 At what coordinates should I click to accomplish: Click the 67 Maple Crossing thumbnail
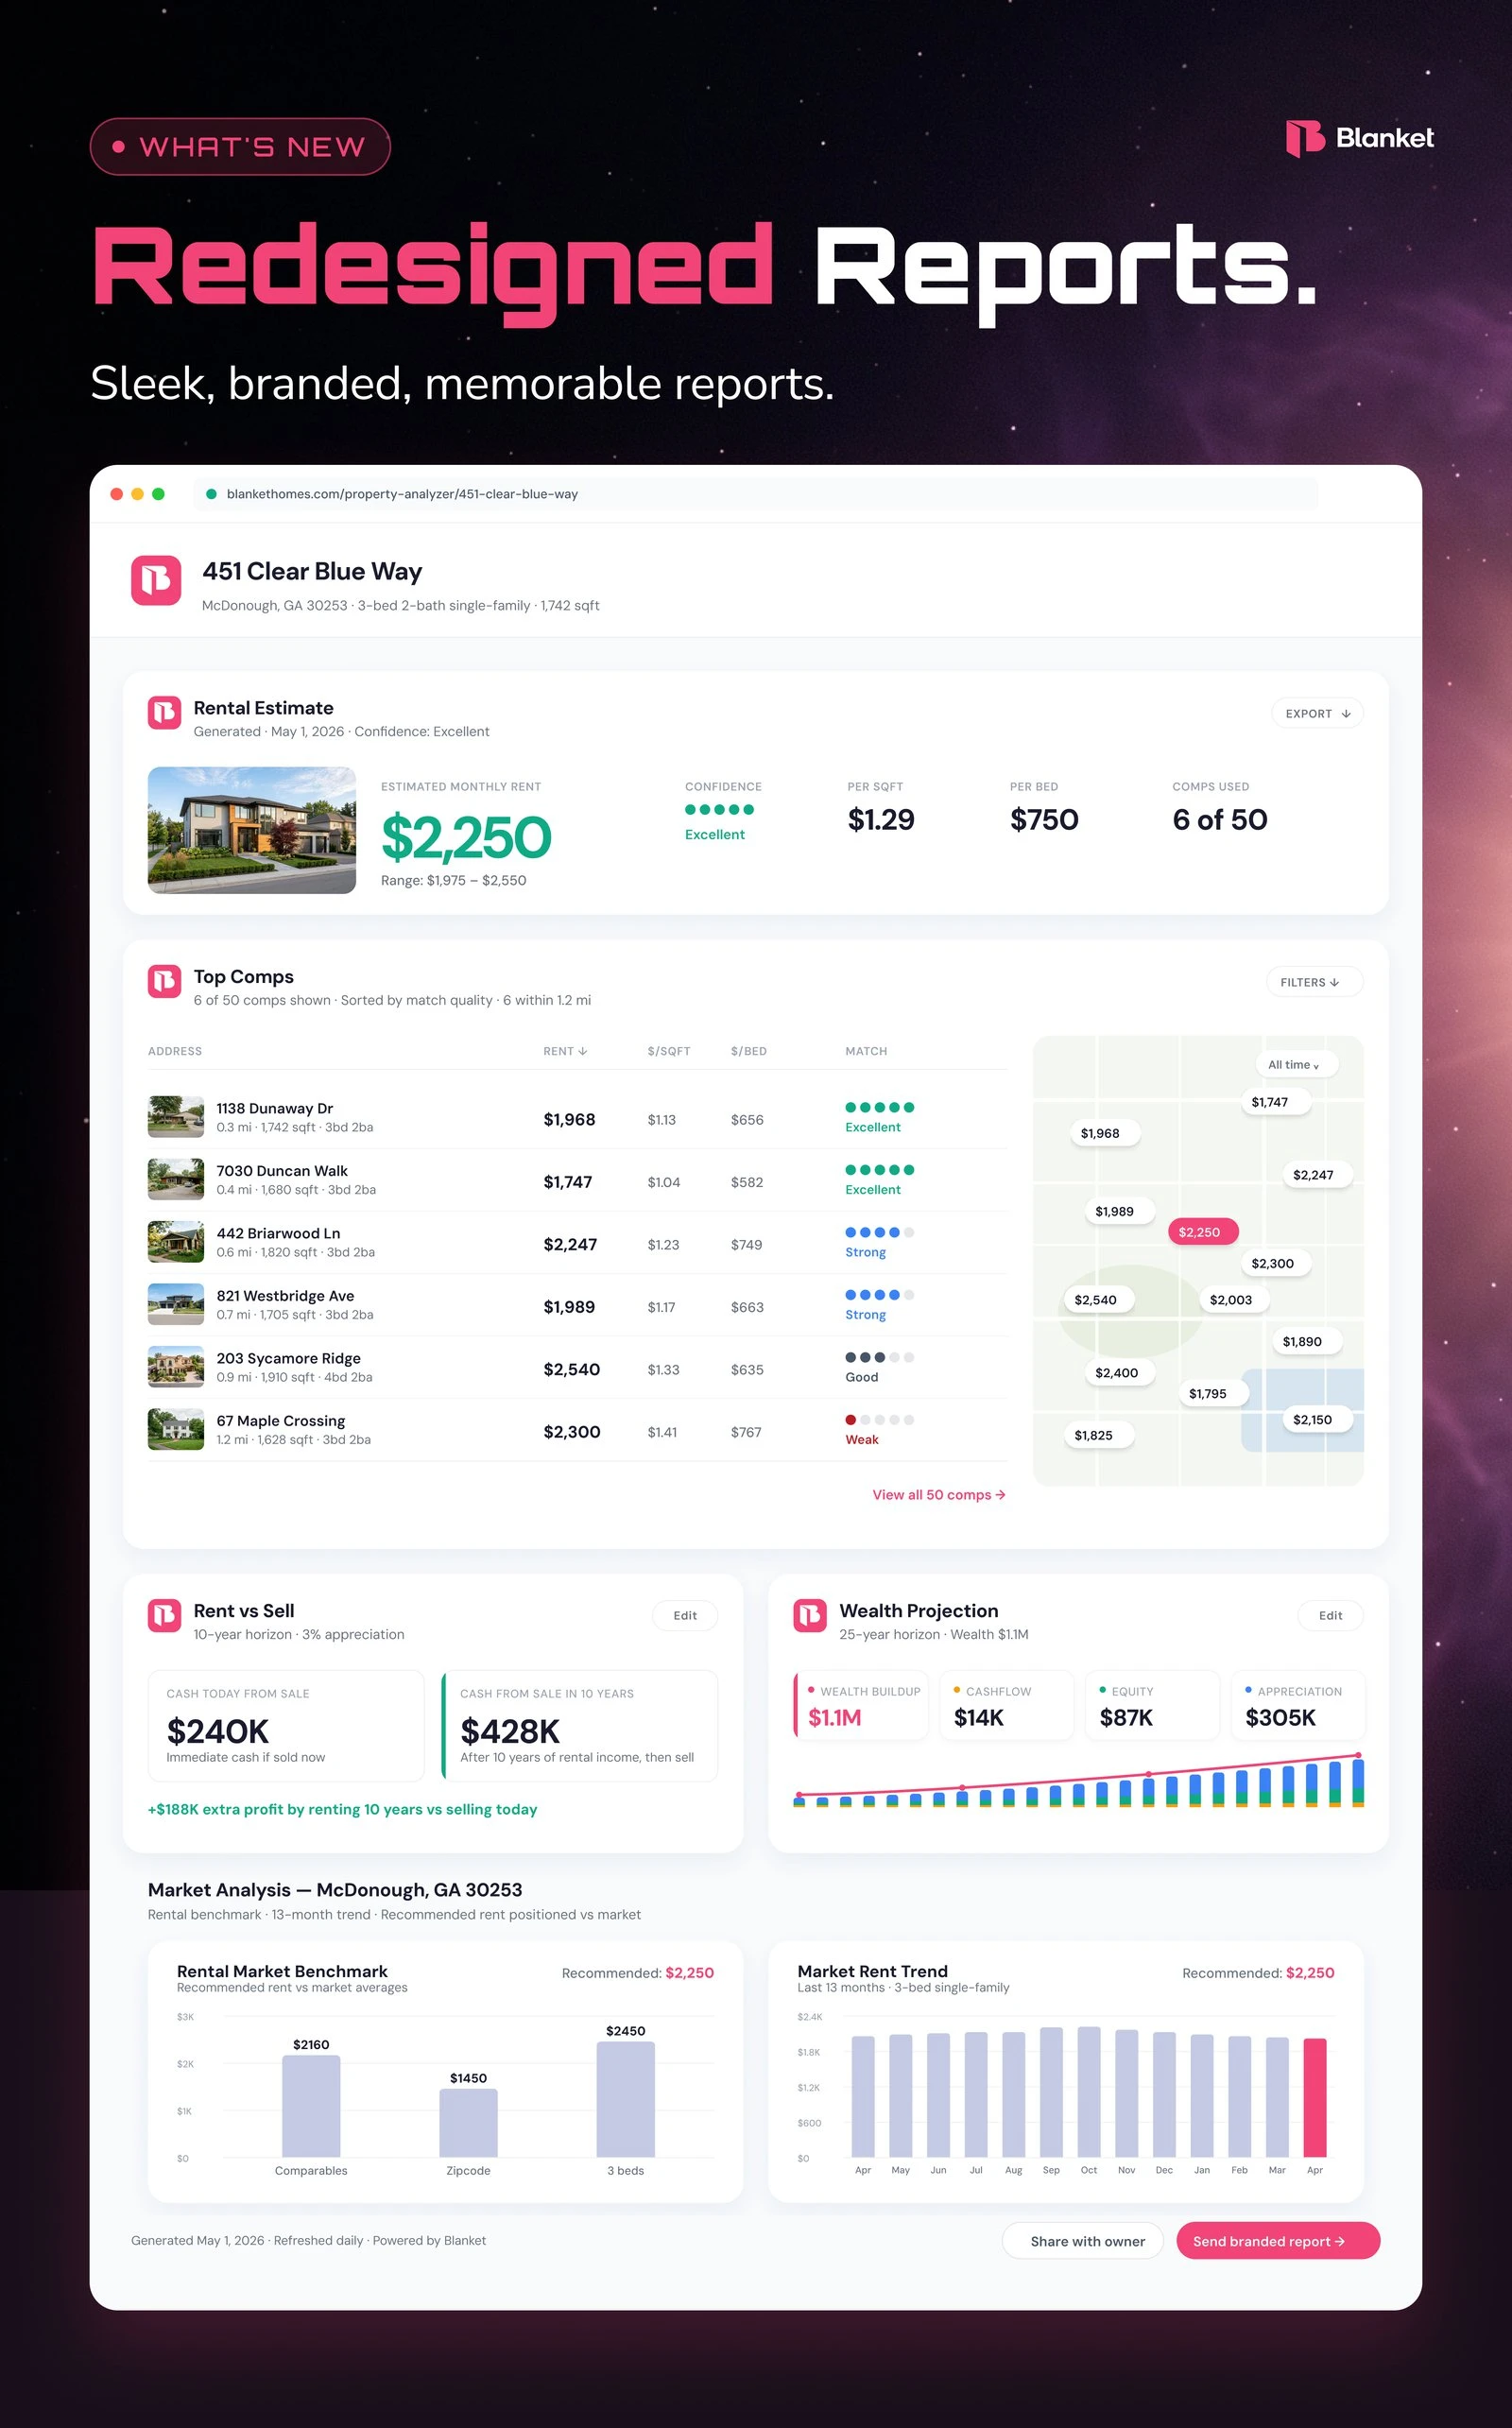(176, 1429)
